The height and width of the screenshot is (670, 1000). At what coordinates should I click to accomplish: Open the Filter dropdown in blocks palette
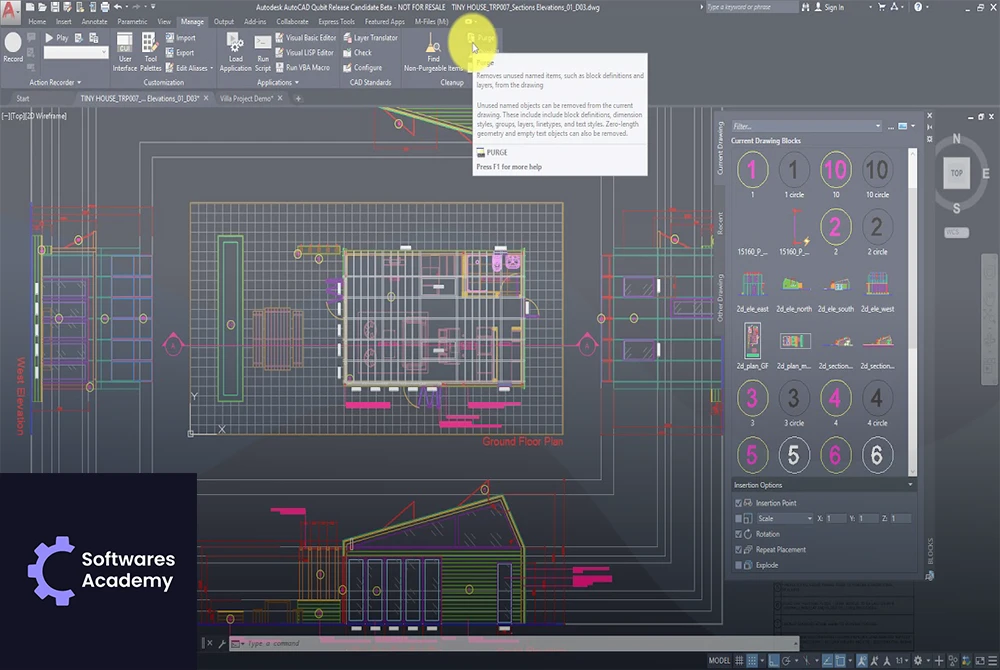[x=878, y=126]
